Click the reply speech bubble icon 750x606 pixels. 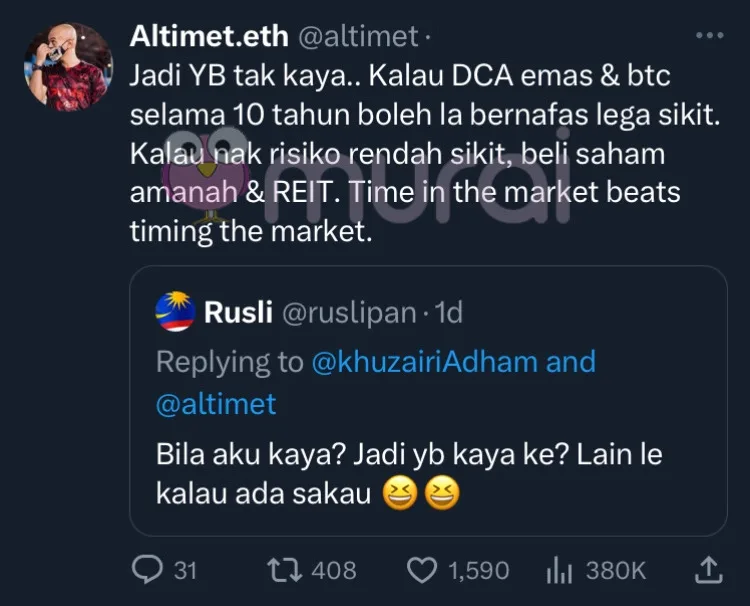point(148,569)
